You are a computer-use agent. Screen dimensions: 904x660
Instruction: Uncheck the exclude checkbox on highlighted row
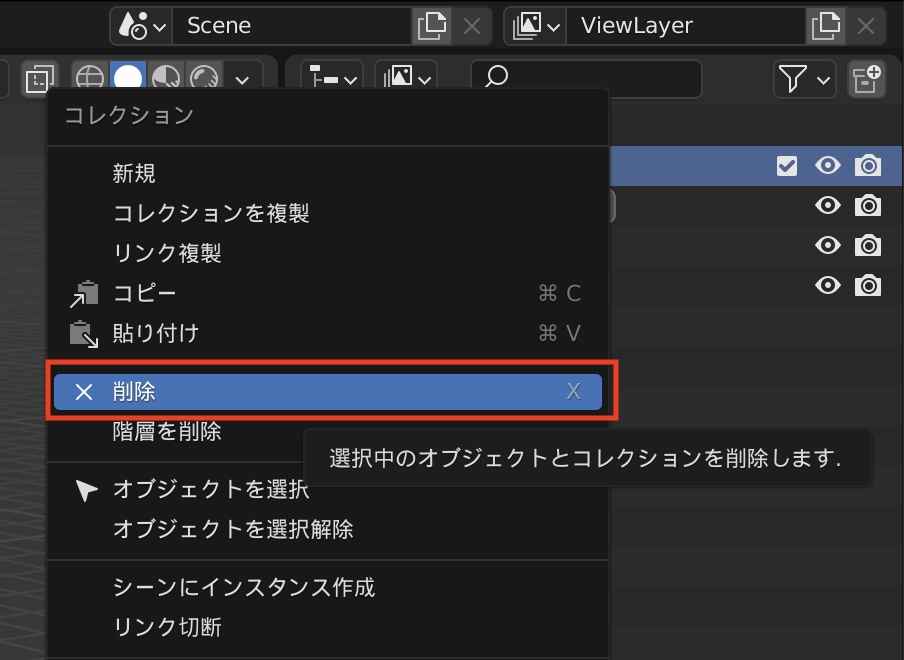click(787, 166)
